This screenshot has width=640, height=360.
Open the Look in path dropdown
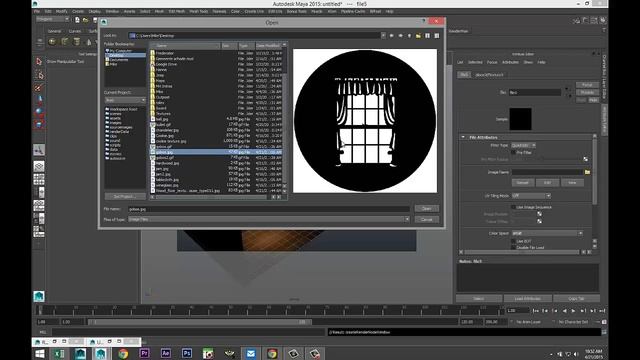click(x=383, y=36)
